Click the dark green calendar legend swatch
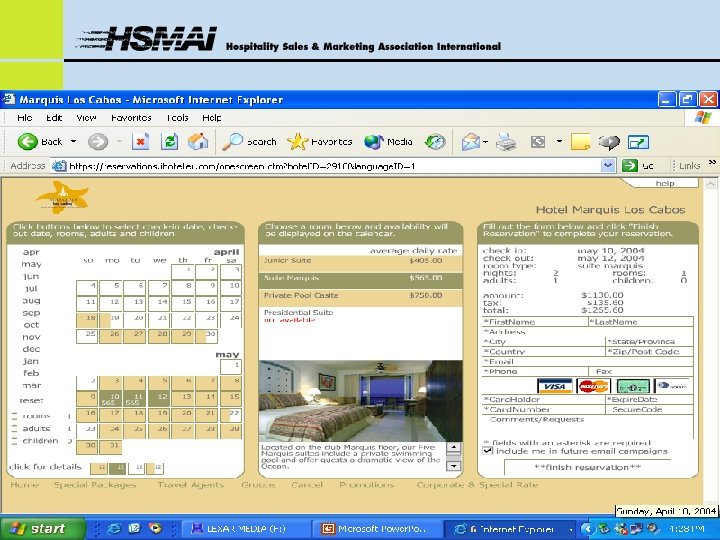Image resolution: width=720 pixels, height=540 pixels. point(117,468)
